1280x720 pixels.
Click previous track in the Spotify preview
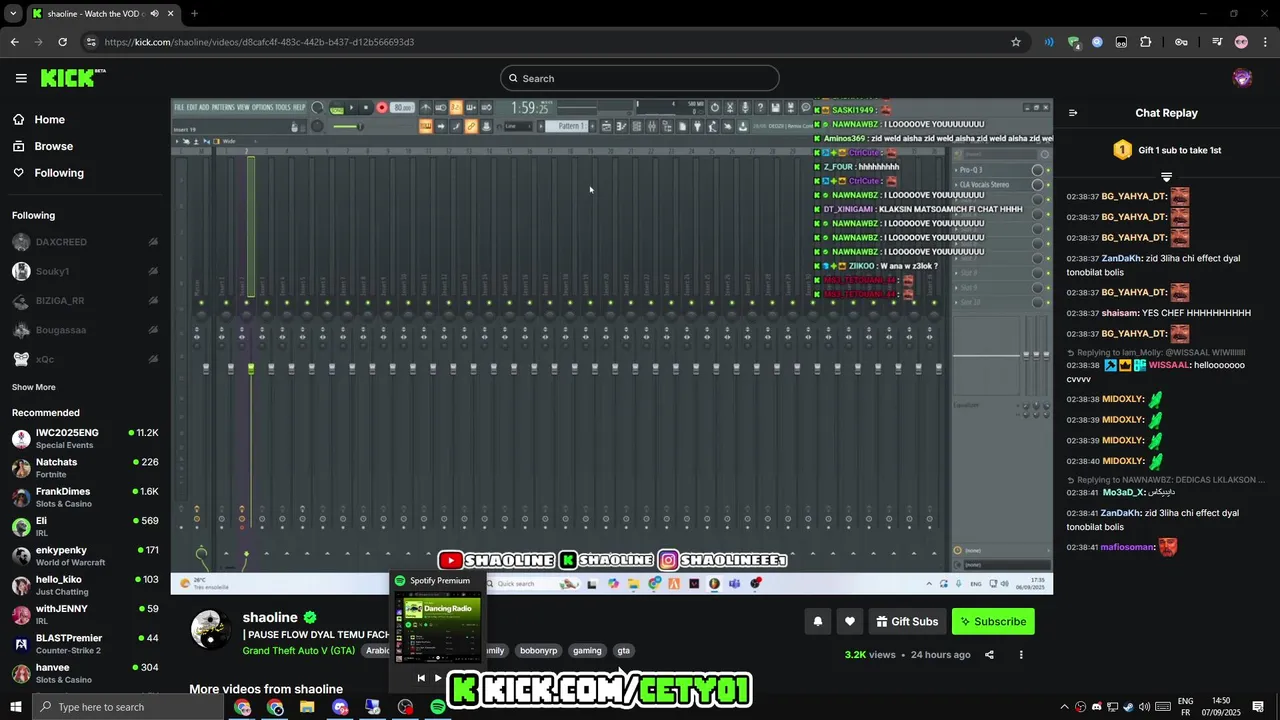tap(421, 678)
